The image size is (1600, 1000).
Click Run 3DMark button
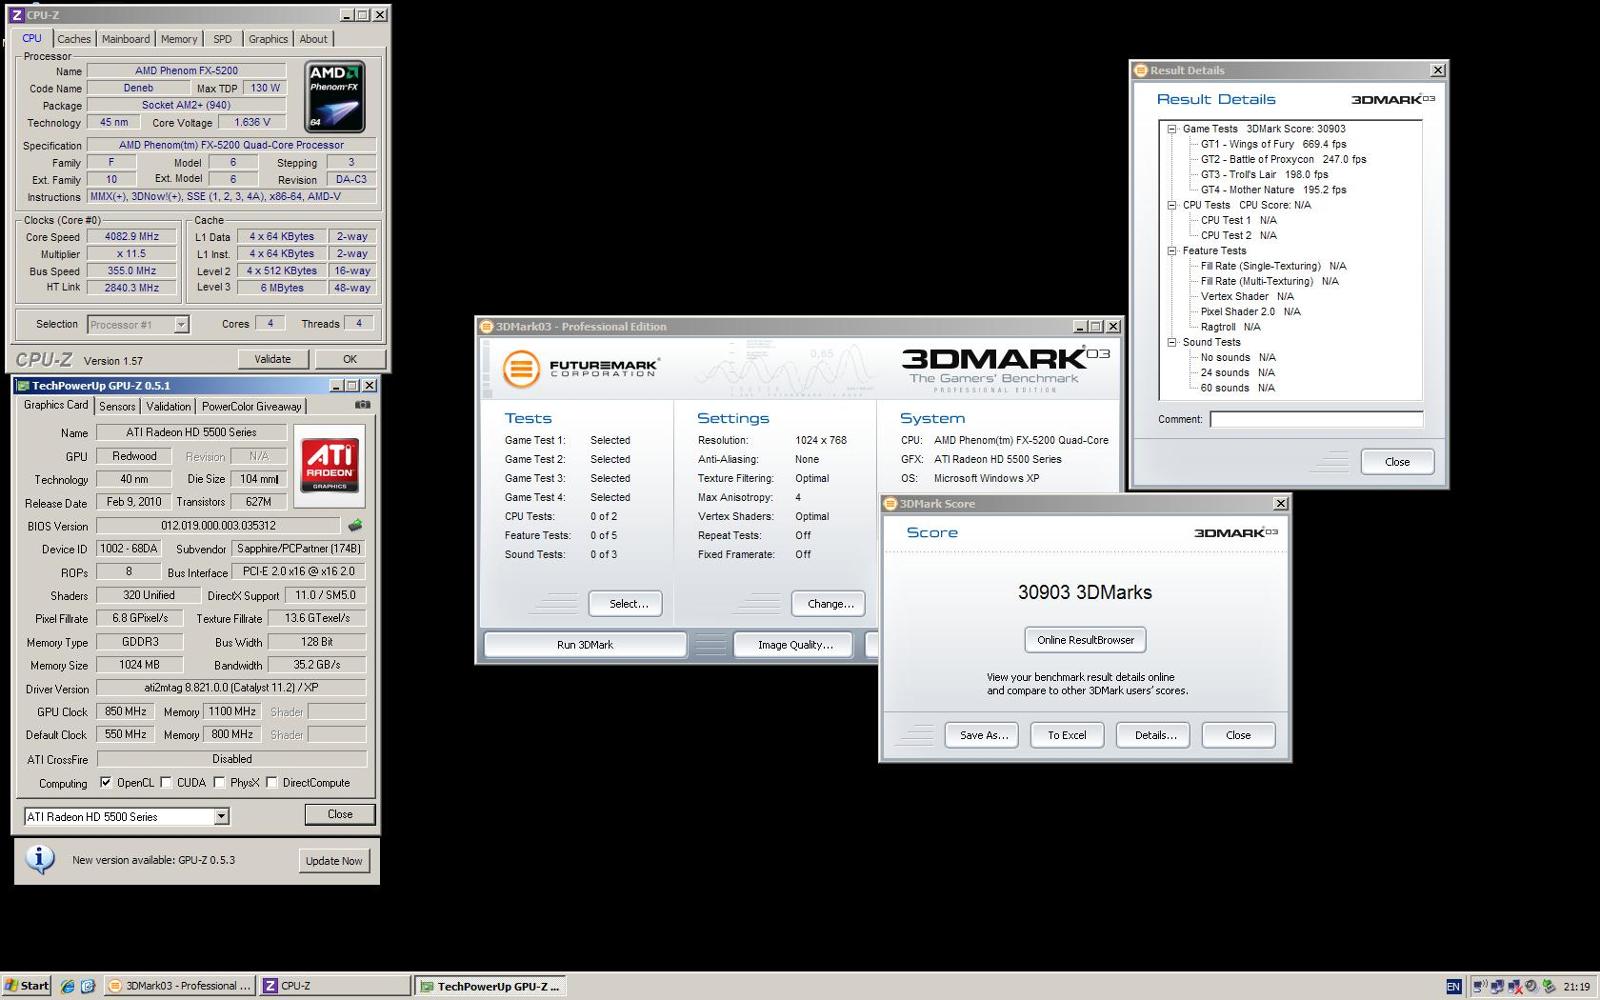[585, 645]
